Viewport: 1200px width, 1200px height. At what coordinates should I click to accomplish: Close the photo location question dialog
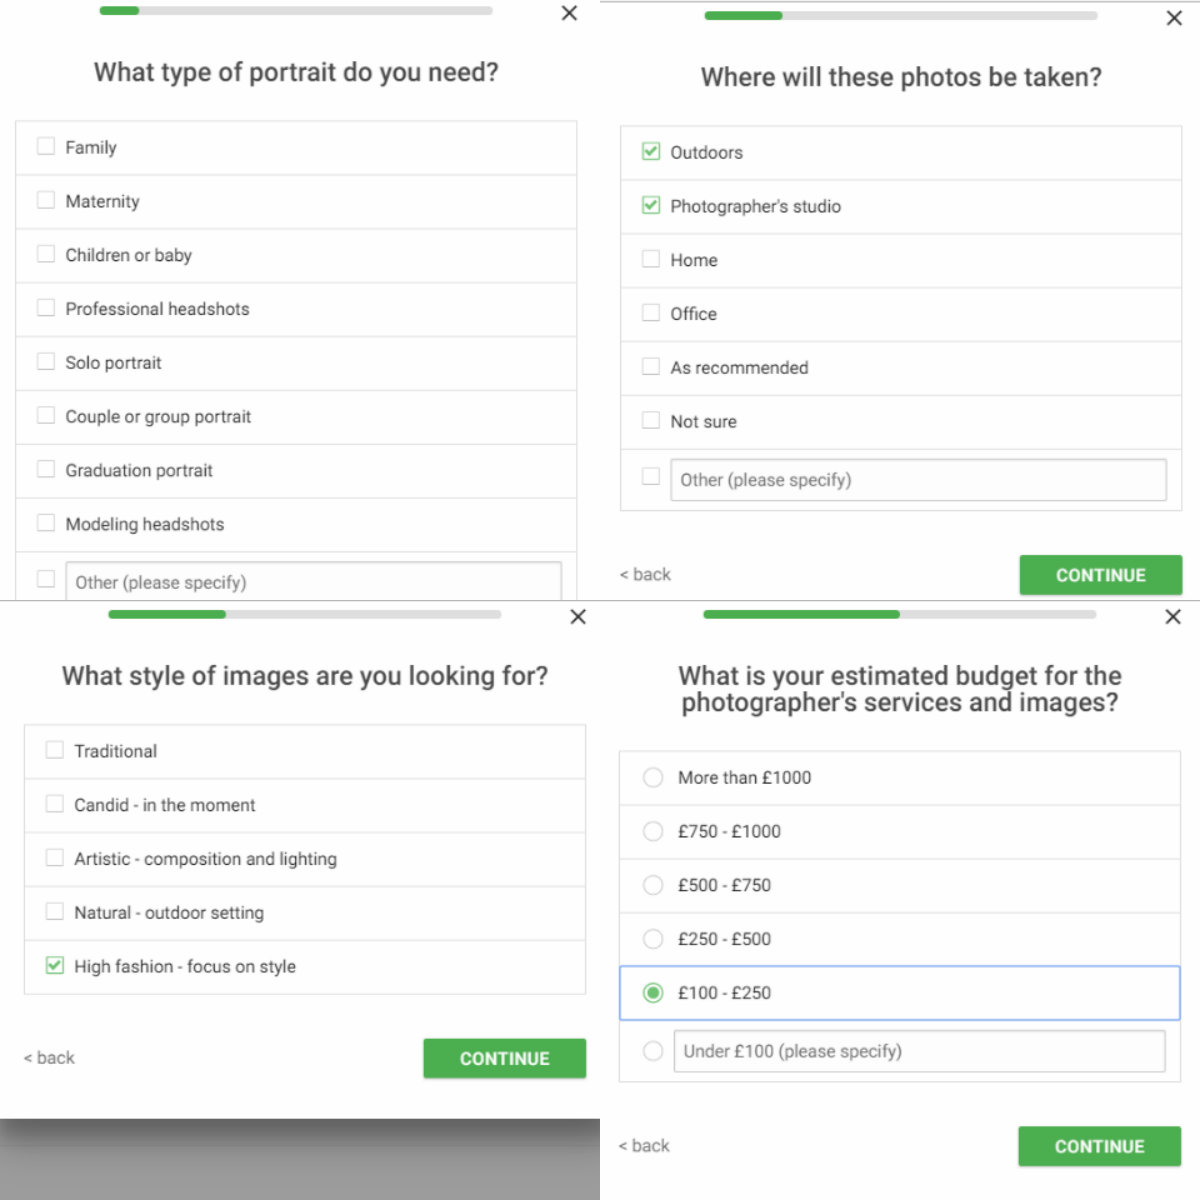pyautogui.click(x=1174, y=18)
